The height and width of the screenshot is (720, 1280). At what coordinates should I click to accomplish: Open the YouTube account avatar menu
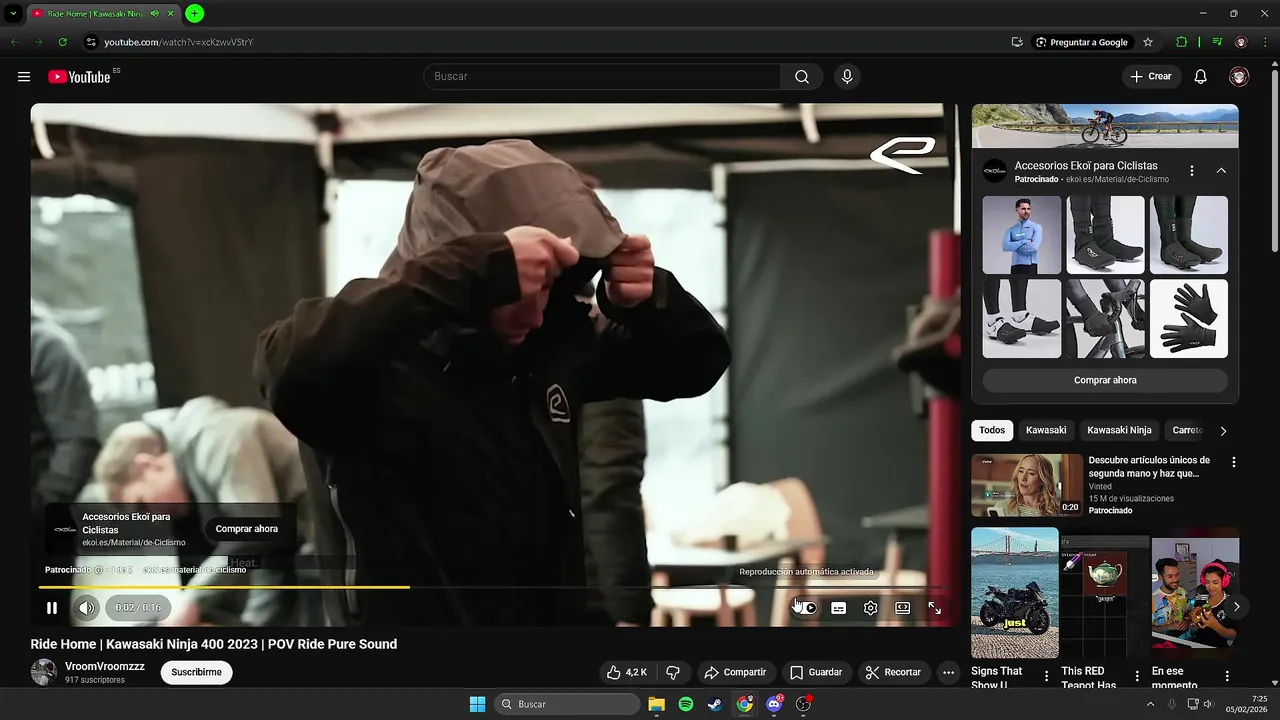point(1239,77)
